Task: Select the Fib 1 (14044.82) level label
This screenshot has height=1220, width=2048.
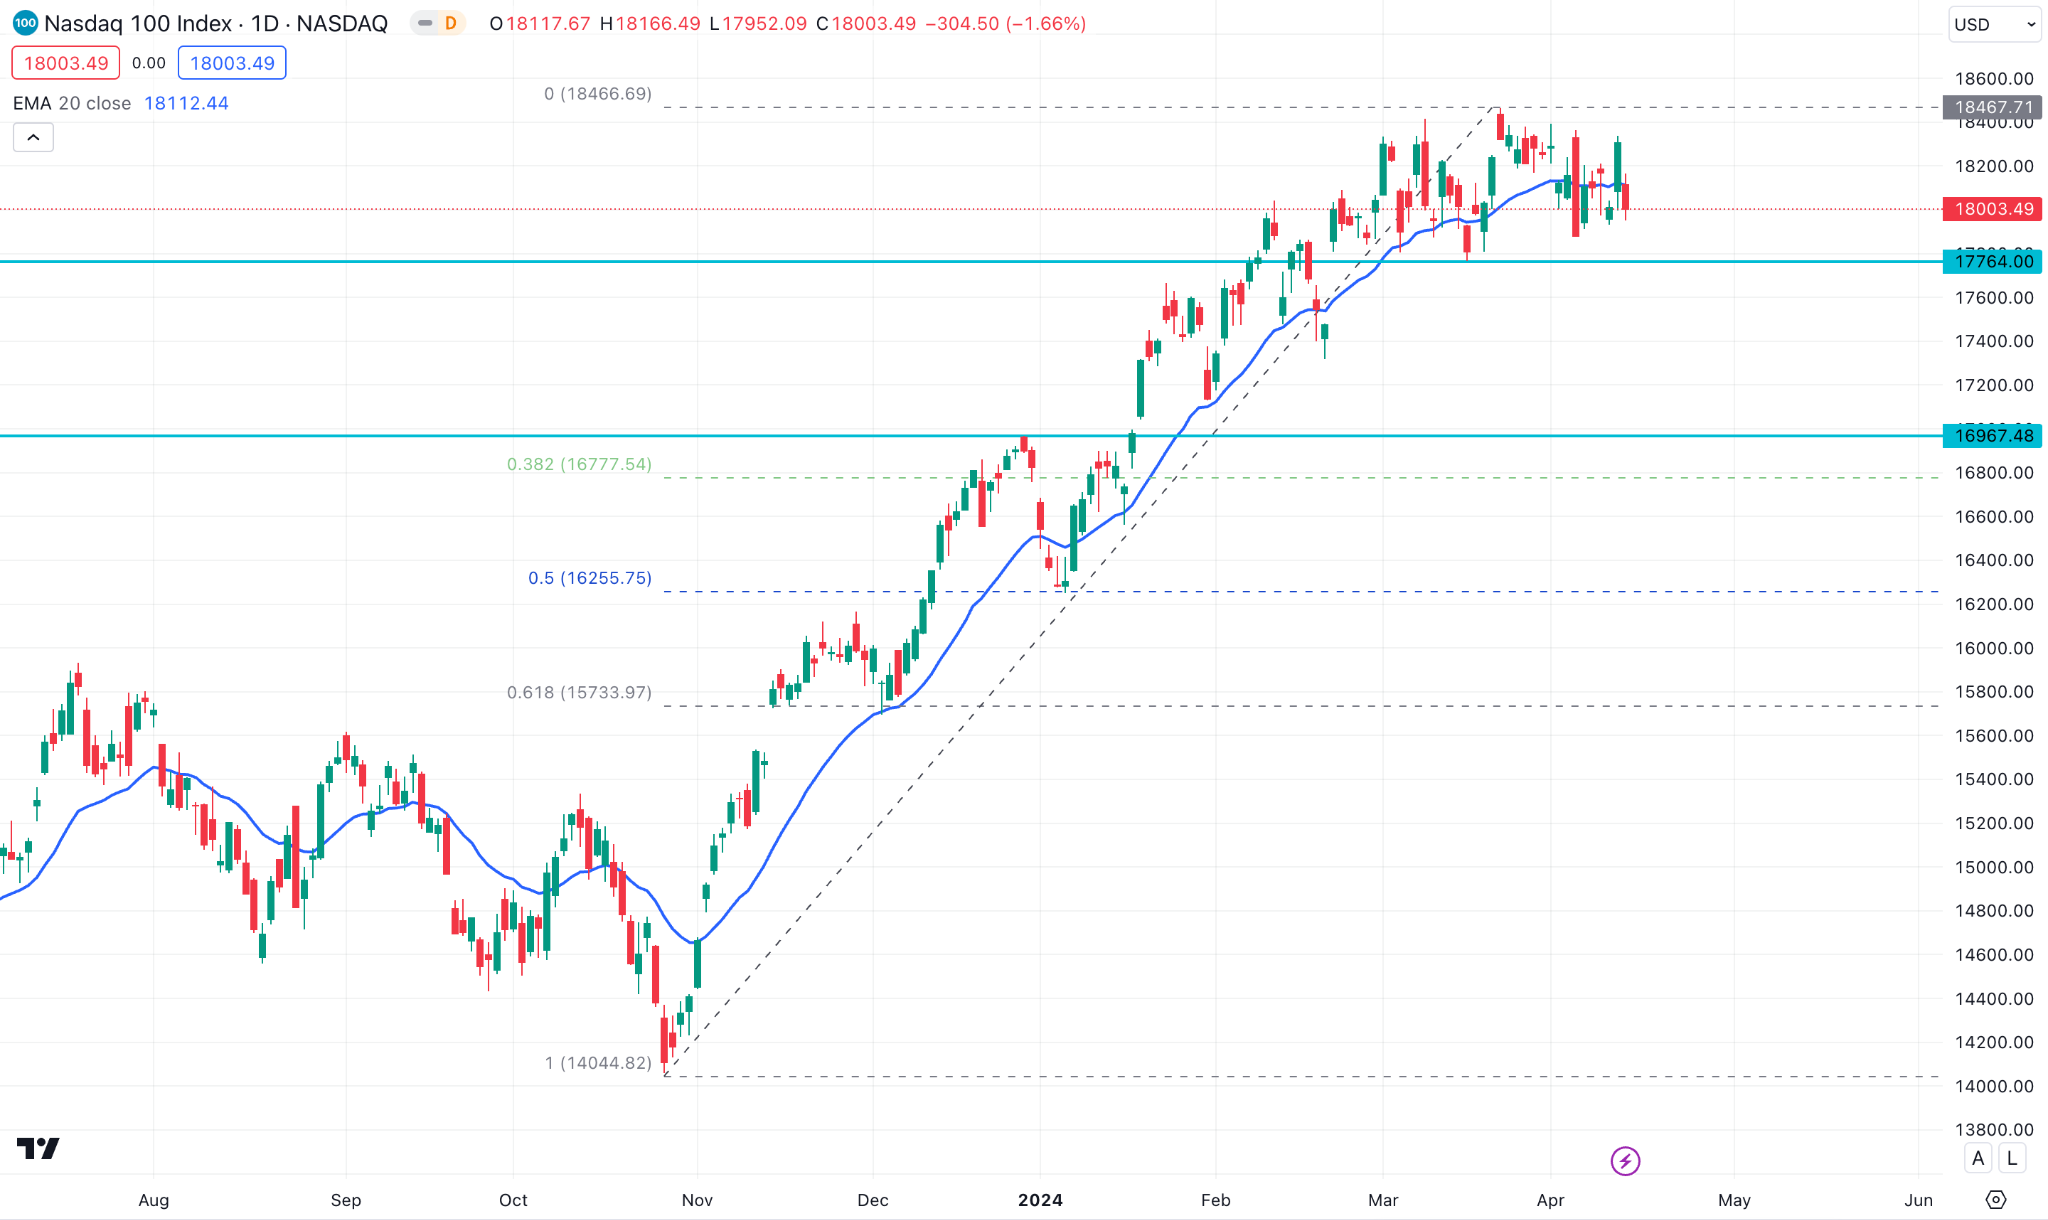Action: [598, 1063]
